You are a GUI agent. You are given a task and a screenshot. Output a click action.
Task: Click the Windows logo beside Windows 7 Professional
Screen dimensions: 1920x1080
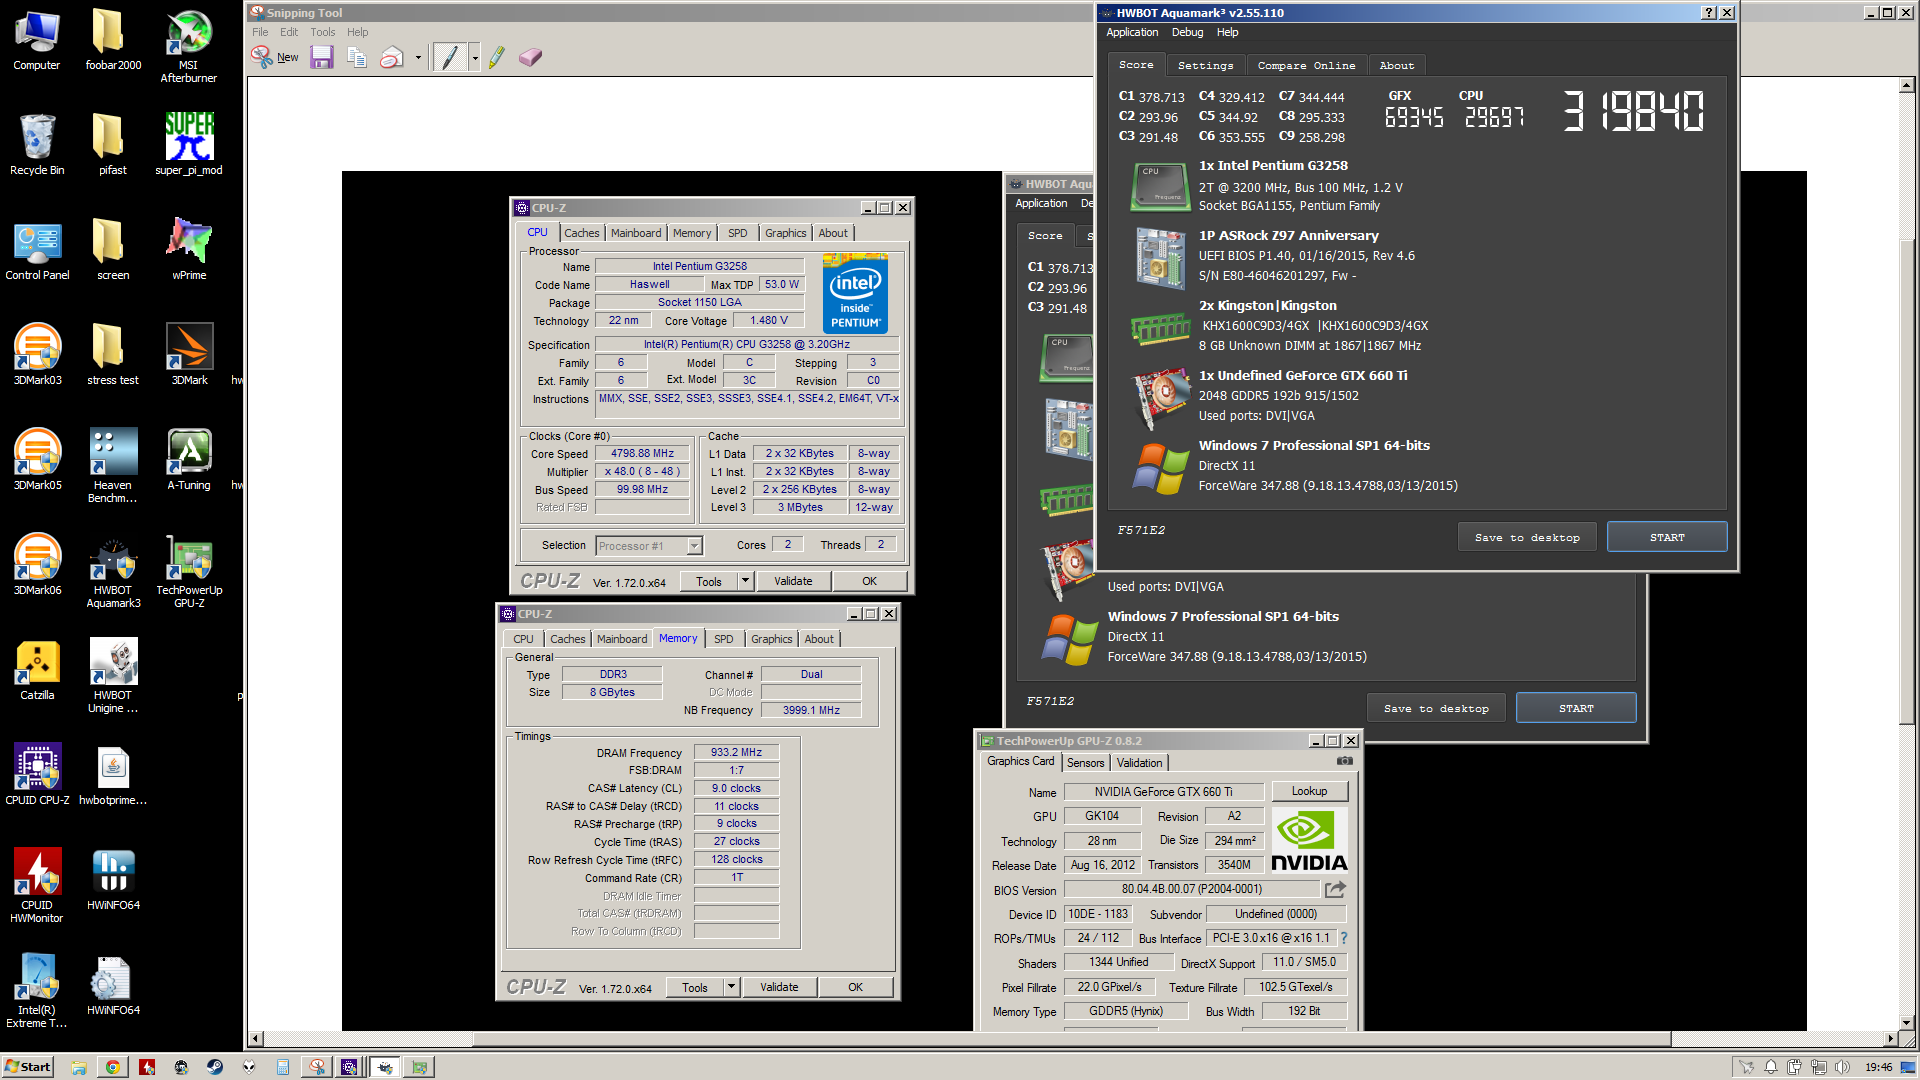click(1160, 467)
